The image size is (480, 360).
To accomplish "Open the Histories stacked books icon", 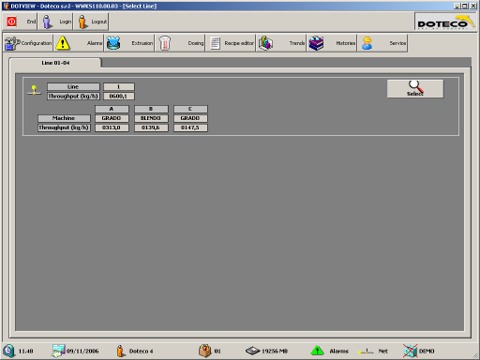I will pos(316,43).
